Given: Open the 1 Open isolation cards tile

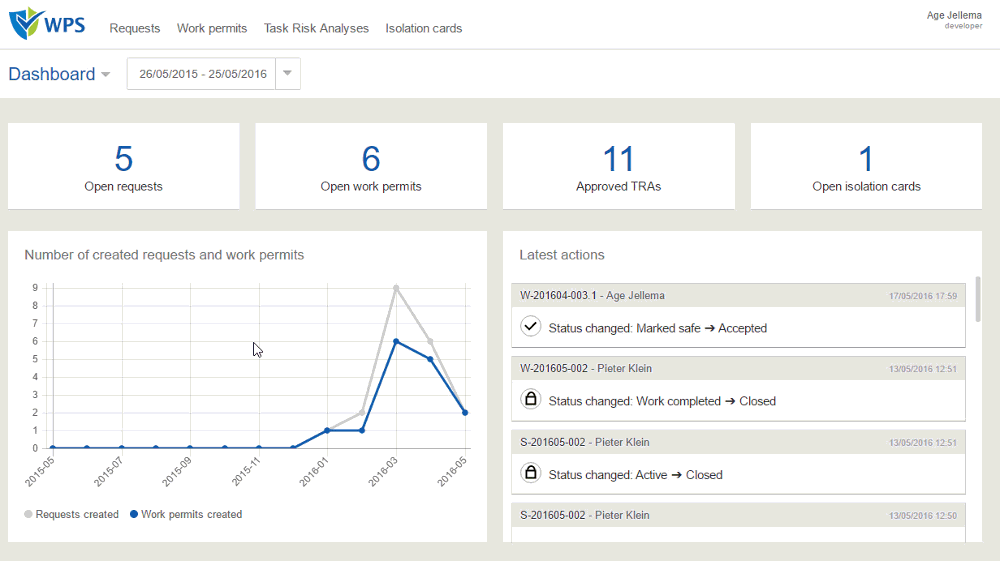Looking at the screenshot, I should point(866,166).
